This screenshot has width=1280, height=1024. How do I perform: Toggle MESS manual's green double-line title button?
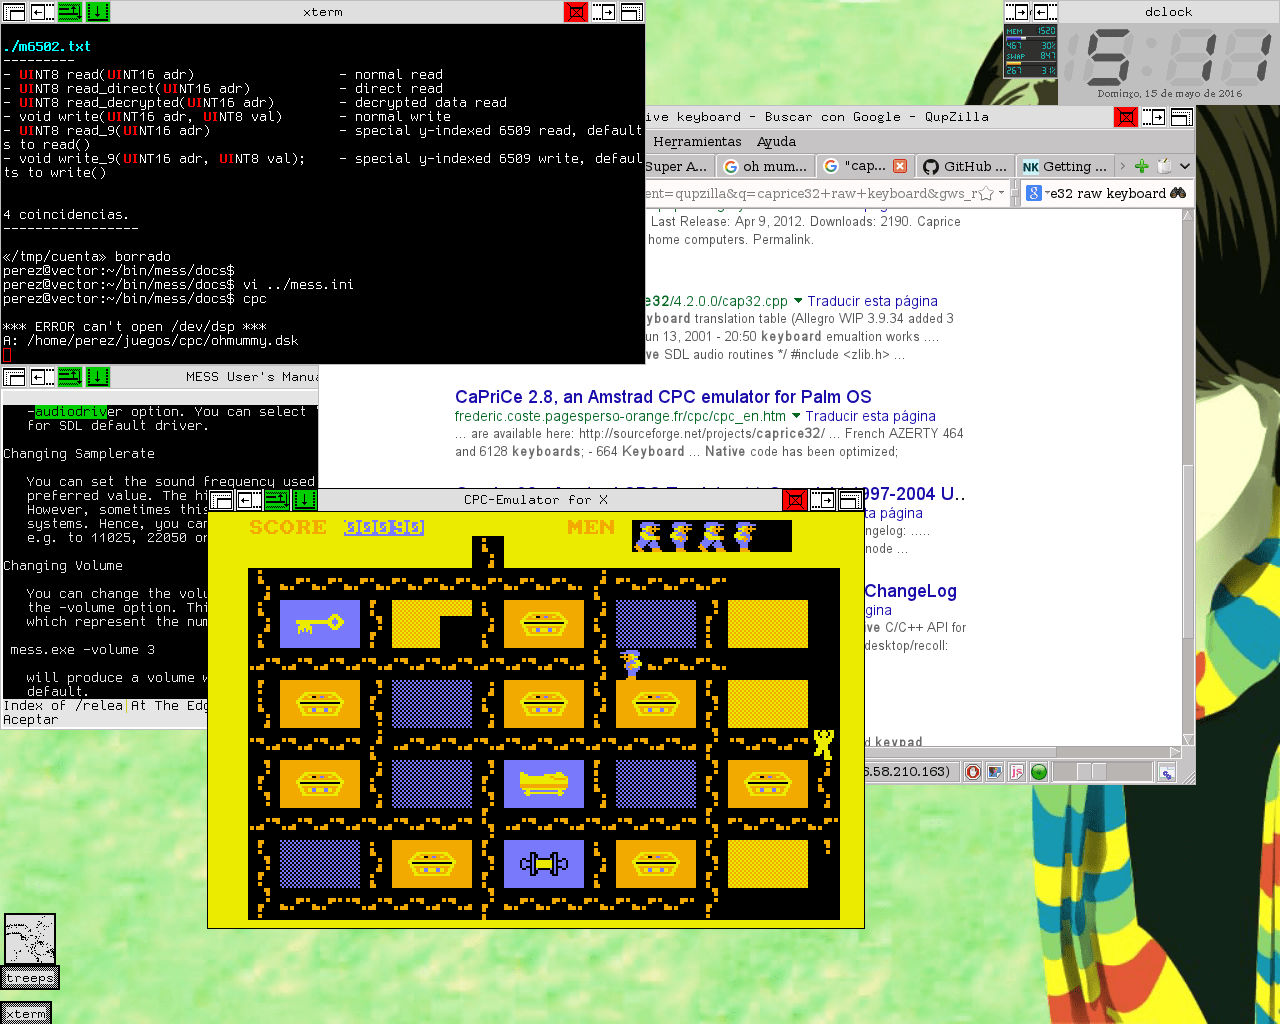point(69,377)
